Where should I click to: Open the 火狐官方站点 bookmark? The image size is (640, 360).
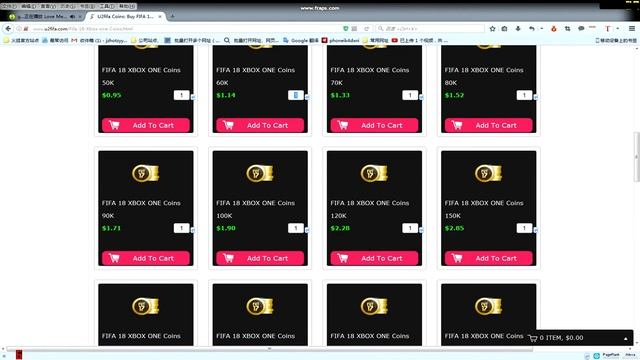click(x=21, y=40)
